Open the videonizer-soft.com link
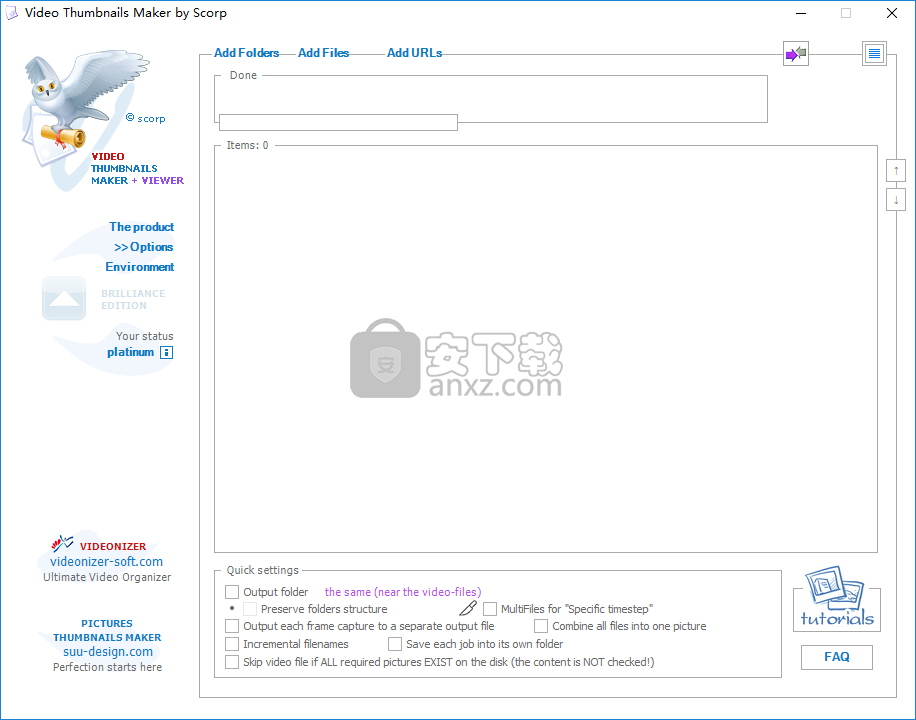916x720 pixels. [106, 562]
